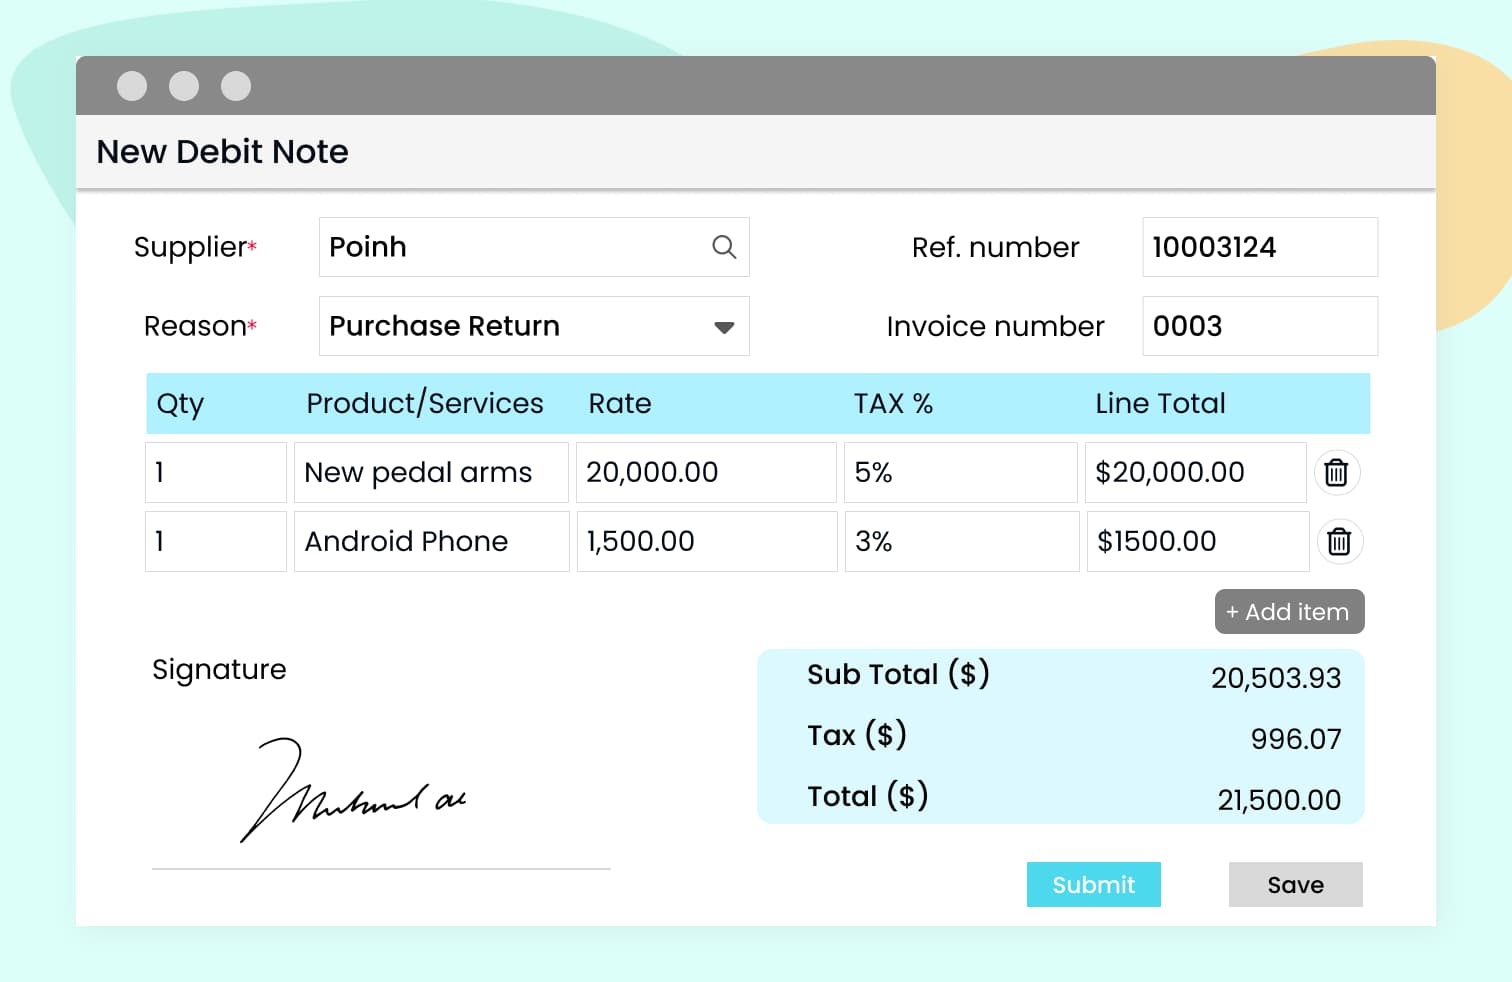Focus the Supplier field containing Poinh
Image resolution: width=1512 pixels, height=982 pixels.
(x=510, y=247)
